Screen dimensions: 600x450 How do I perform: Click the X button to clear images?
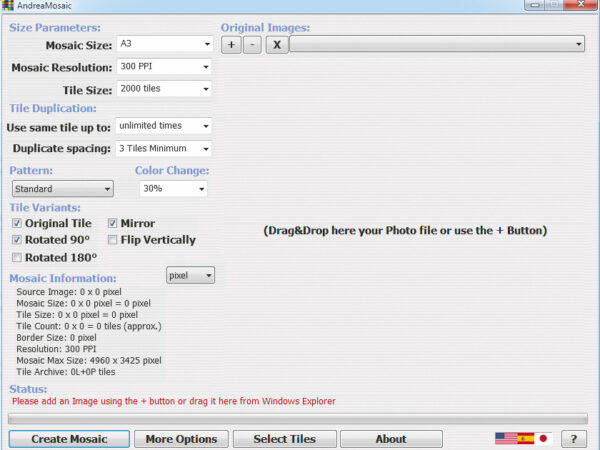pyautogui.click(x=277, y=45)
